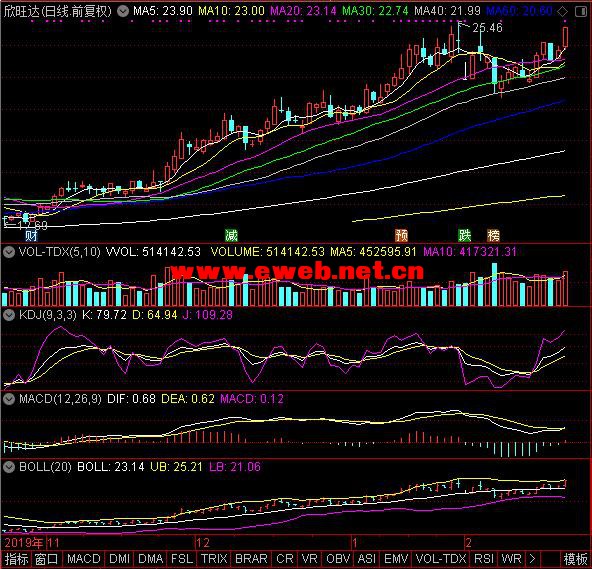Click the BOLL(20) indicator name
Image resolution: width=592 pixels, height=569 pixels.
45,467
